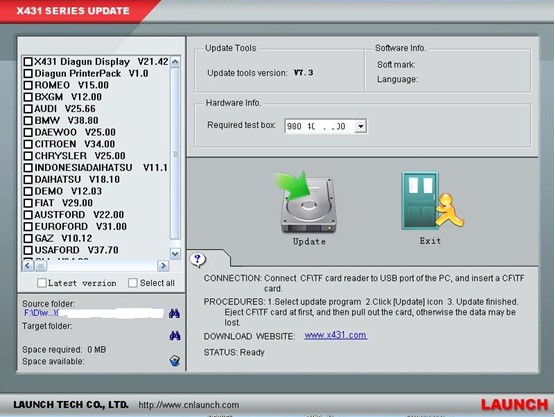Check the BMW V38.80 checkbox
Viewport: 555px width, 417px height.
coord(28,121)
